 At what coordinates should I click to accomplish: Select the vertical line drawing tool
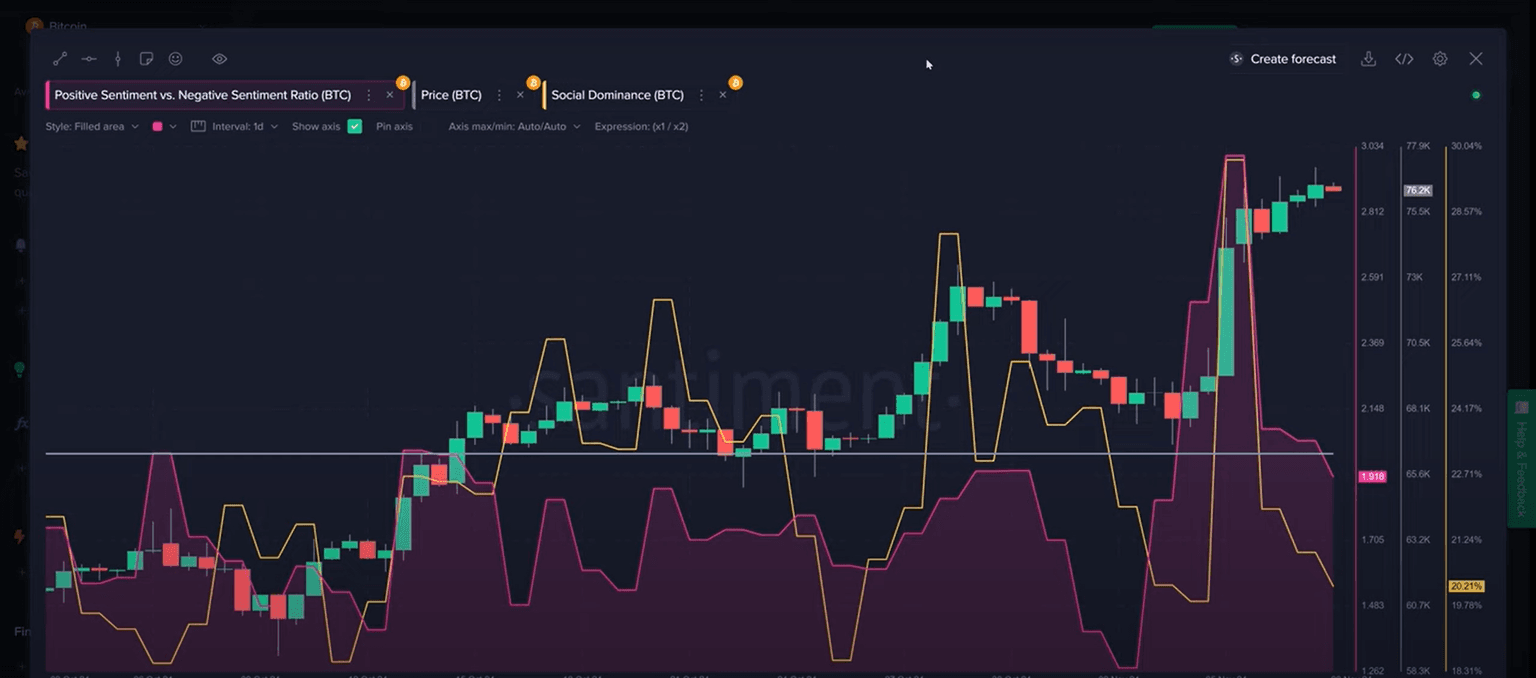(118, 59)
